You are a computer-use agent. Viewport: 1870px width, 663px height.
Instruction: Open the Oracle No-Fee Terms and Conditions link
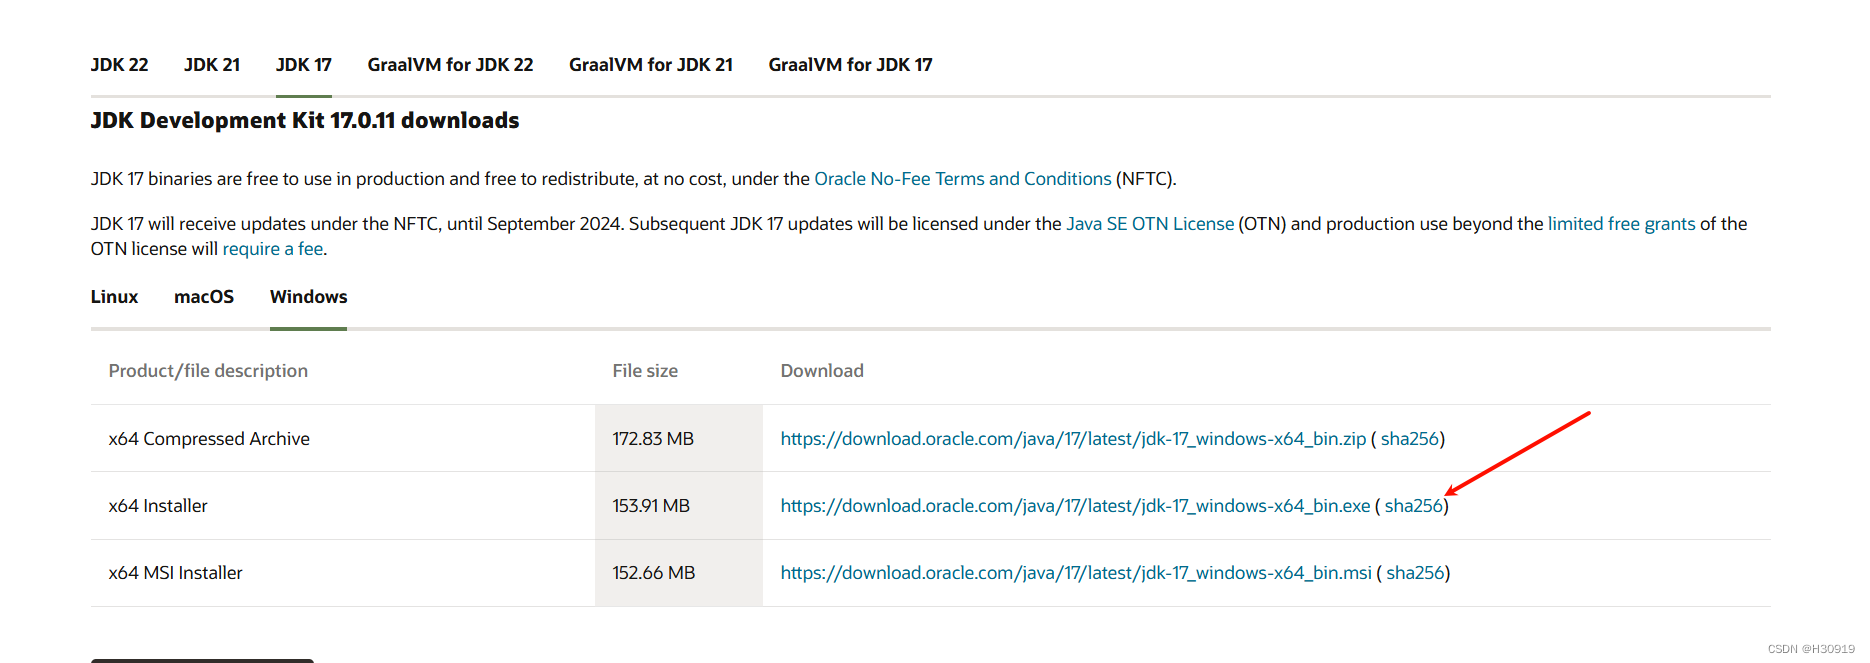click(963, 178)
